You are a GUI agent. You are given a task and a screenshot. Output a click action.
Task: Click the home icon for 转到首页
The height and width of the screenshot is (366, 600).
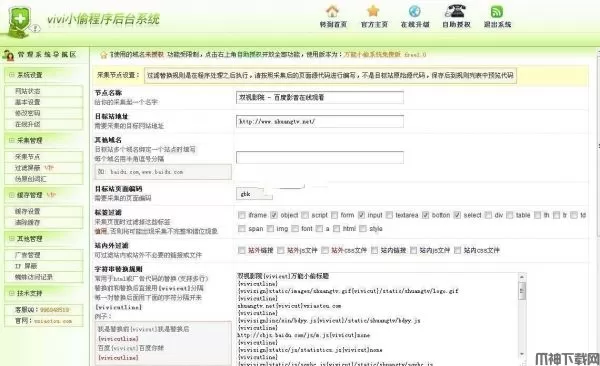point(333,11)
